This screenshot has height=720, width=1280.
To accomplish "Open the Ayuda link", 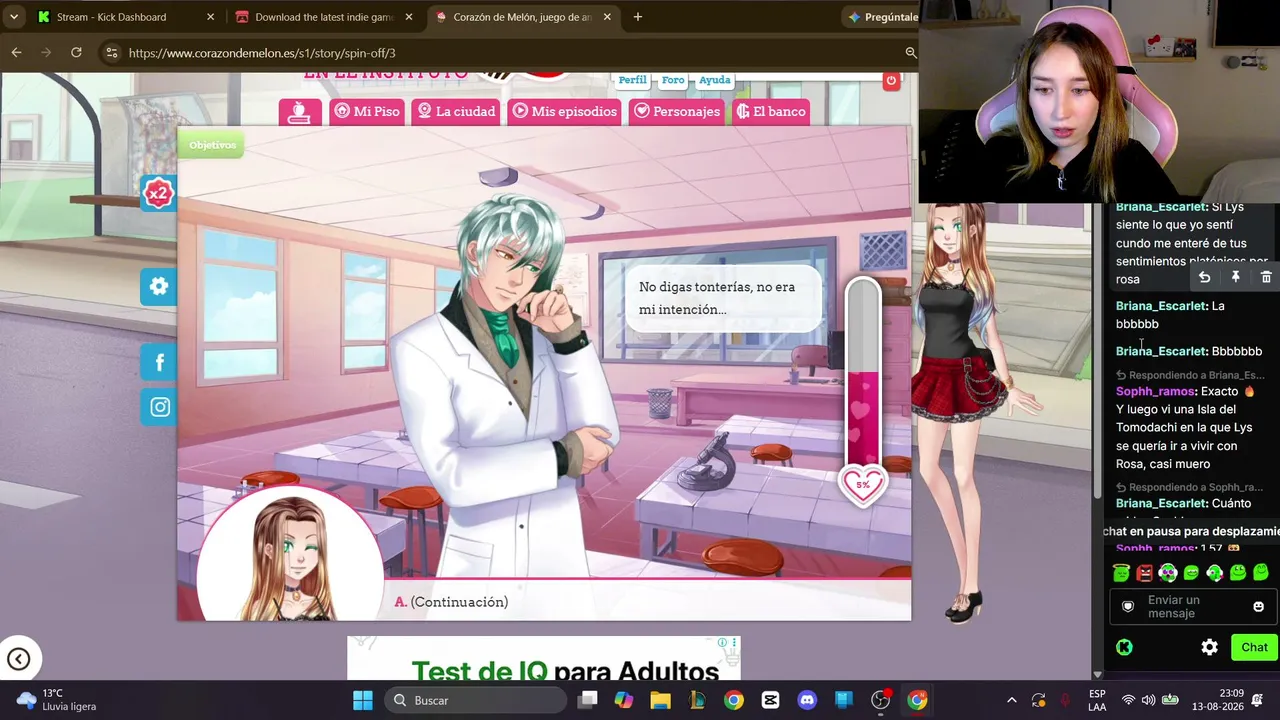I will [714, 80].
